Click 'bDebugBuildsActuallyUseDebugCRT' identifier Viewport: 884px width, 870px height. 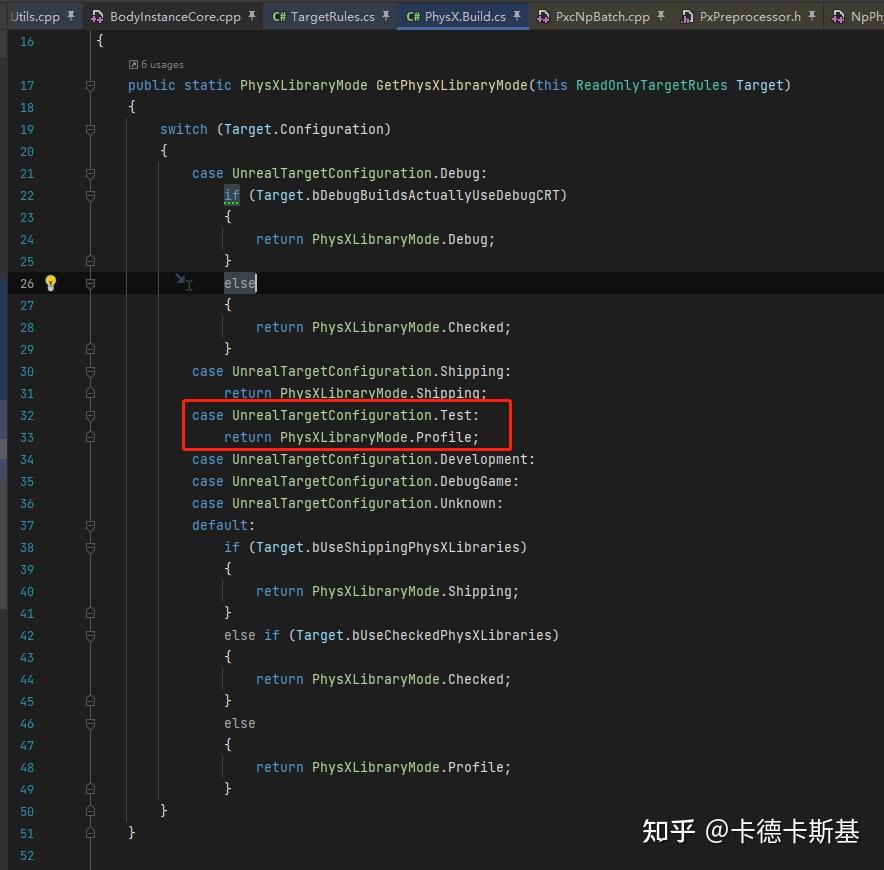[x=436, y=195]
